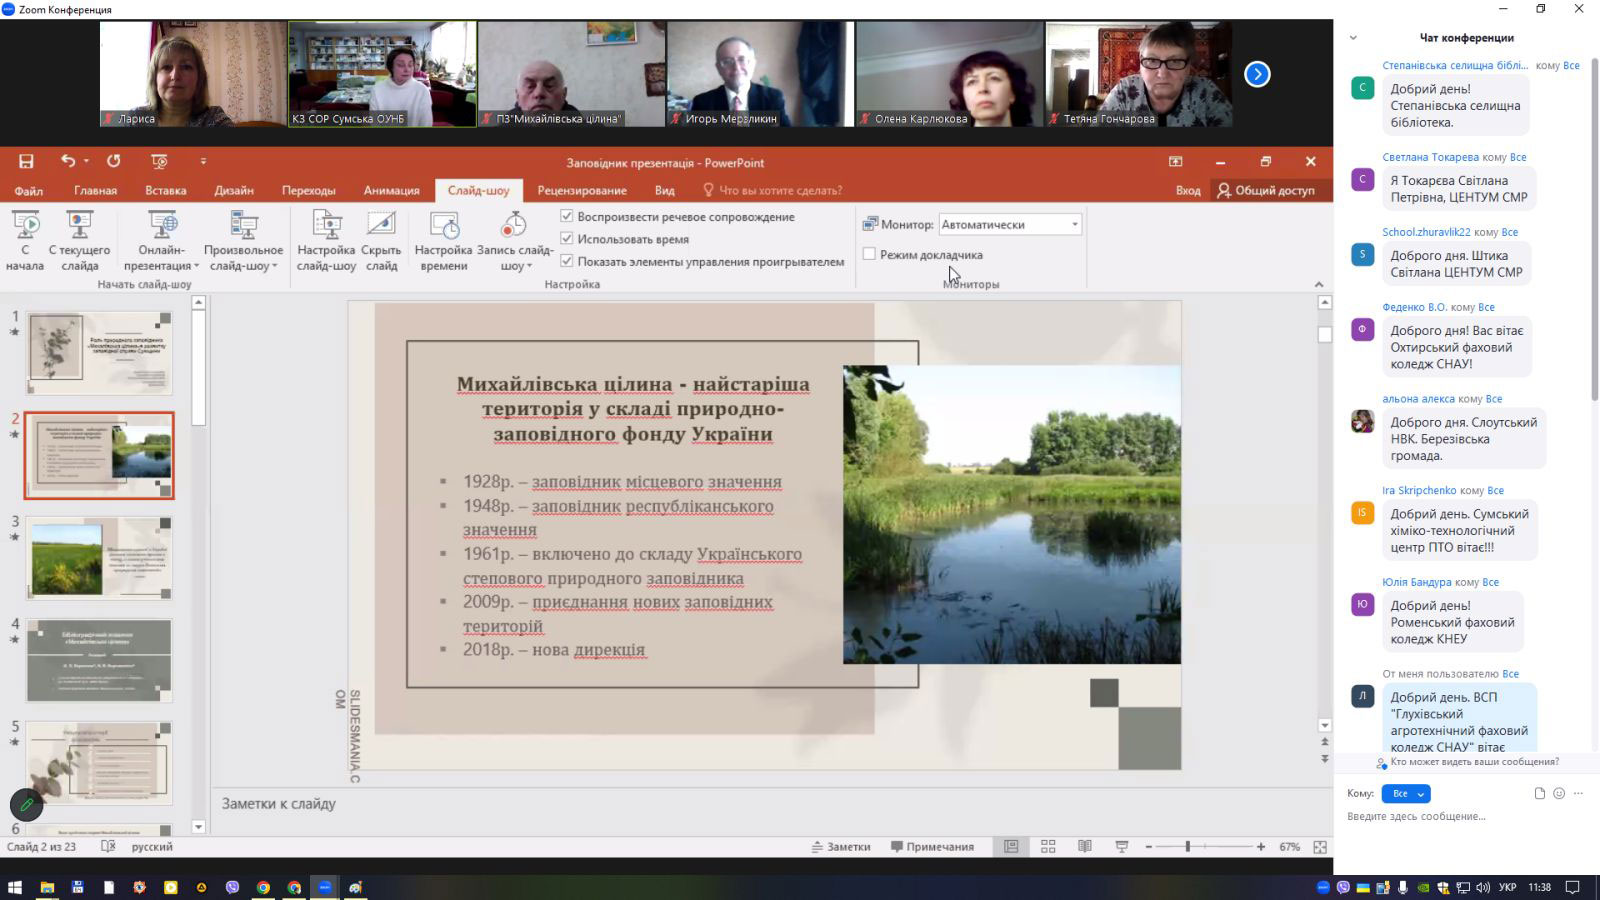Open 'Настройка слайд-шоу' settings
1600x900 pixels.
326,241
